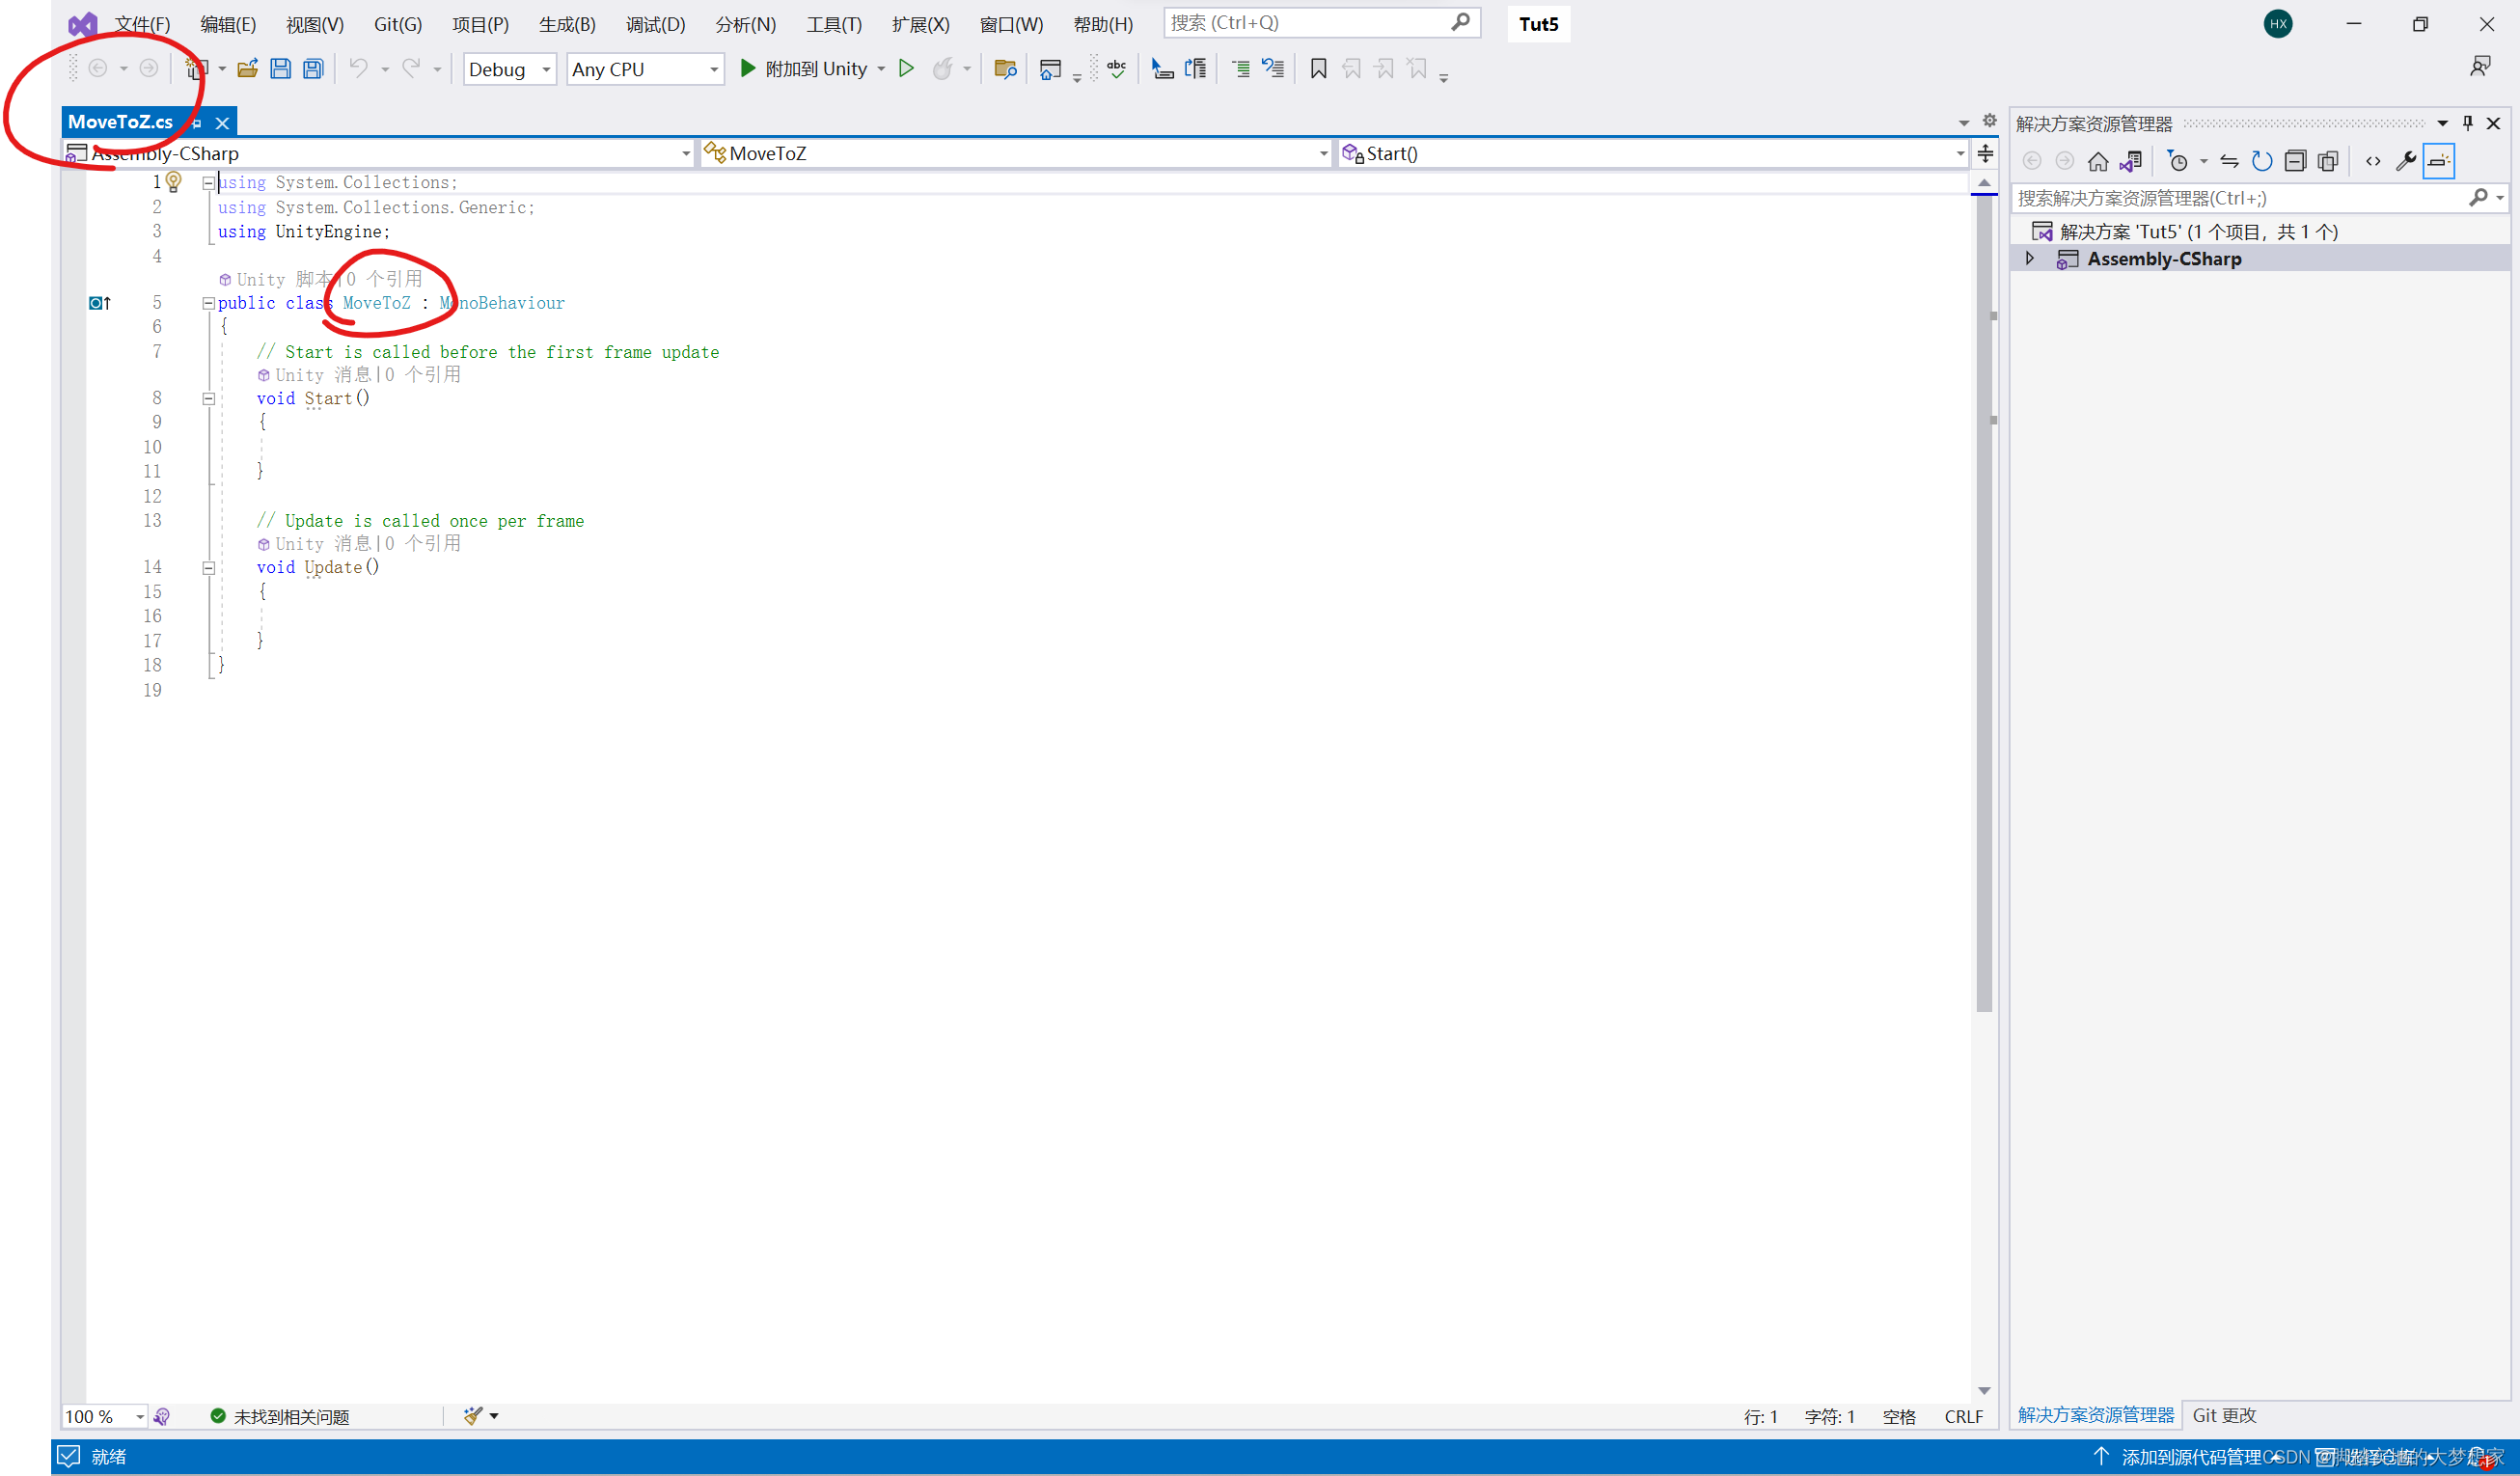
Task: Open the 工具(T) menu
Action: pos(834,24)
